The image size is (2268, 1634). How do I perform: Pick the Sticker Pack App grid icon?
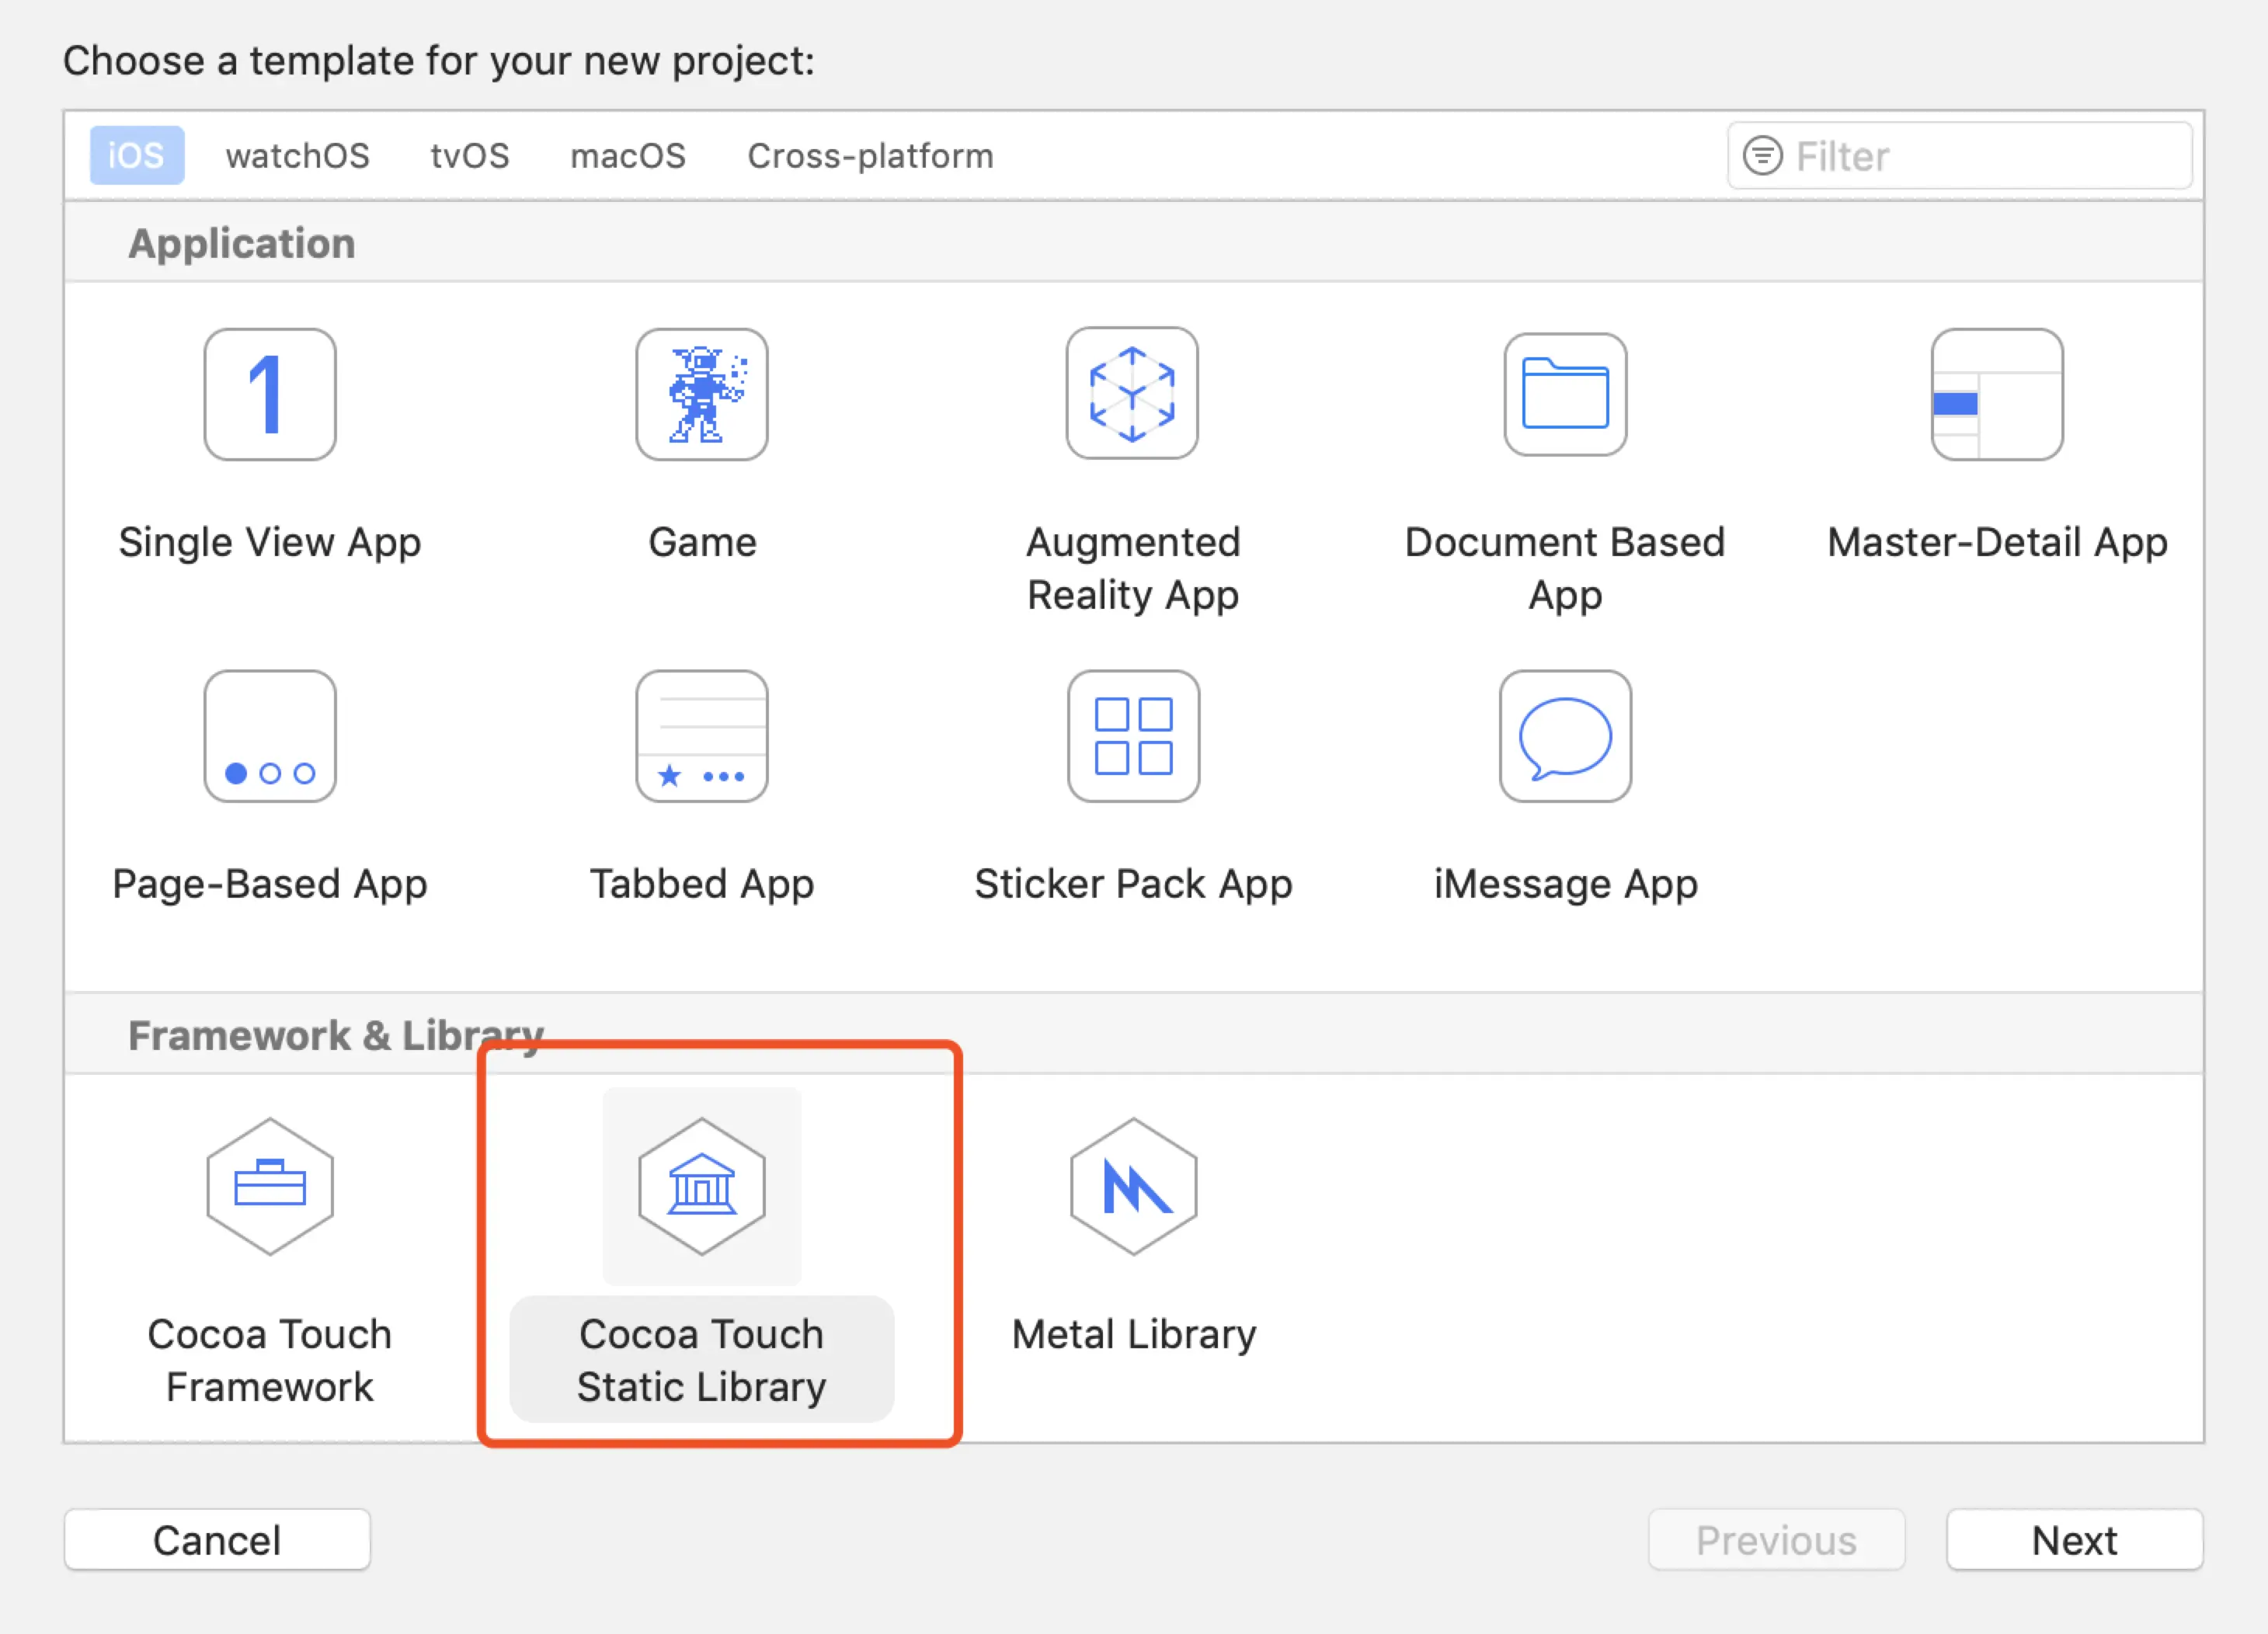click(1133, 736)
